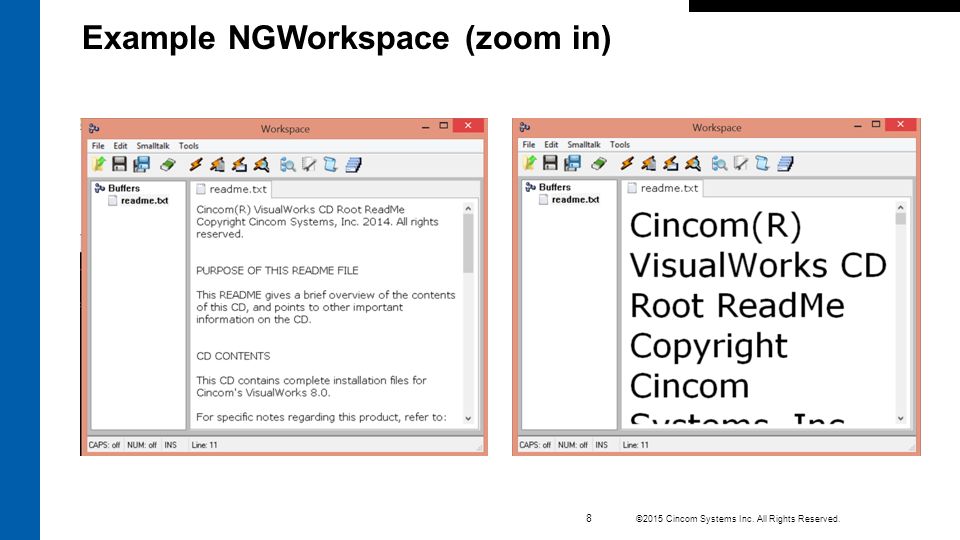Open the File menu in left Workspace window

pos(98,146)
